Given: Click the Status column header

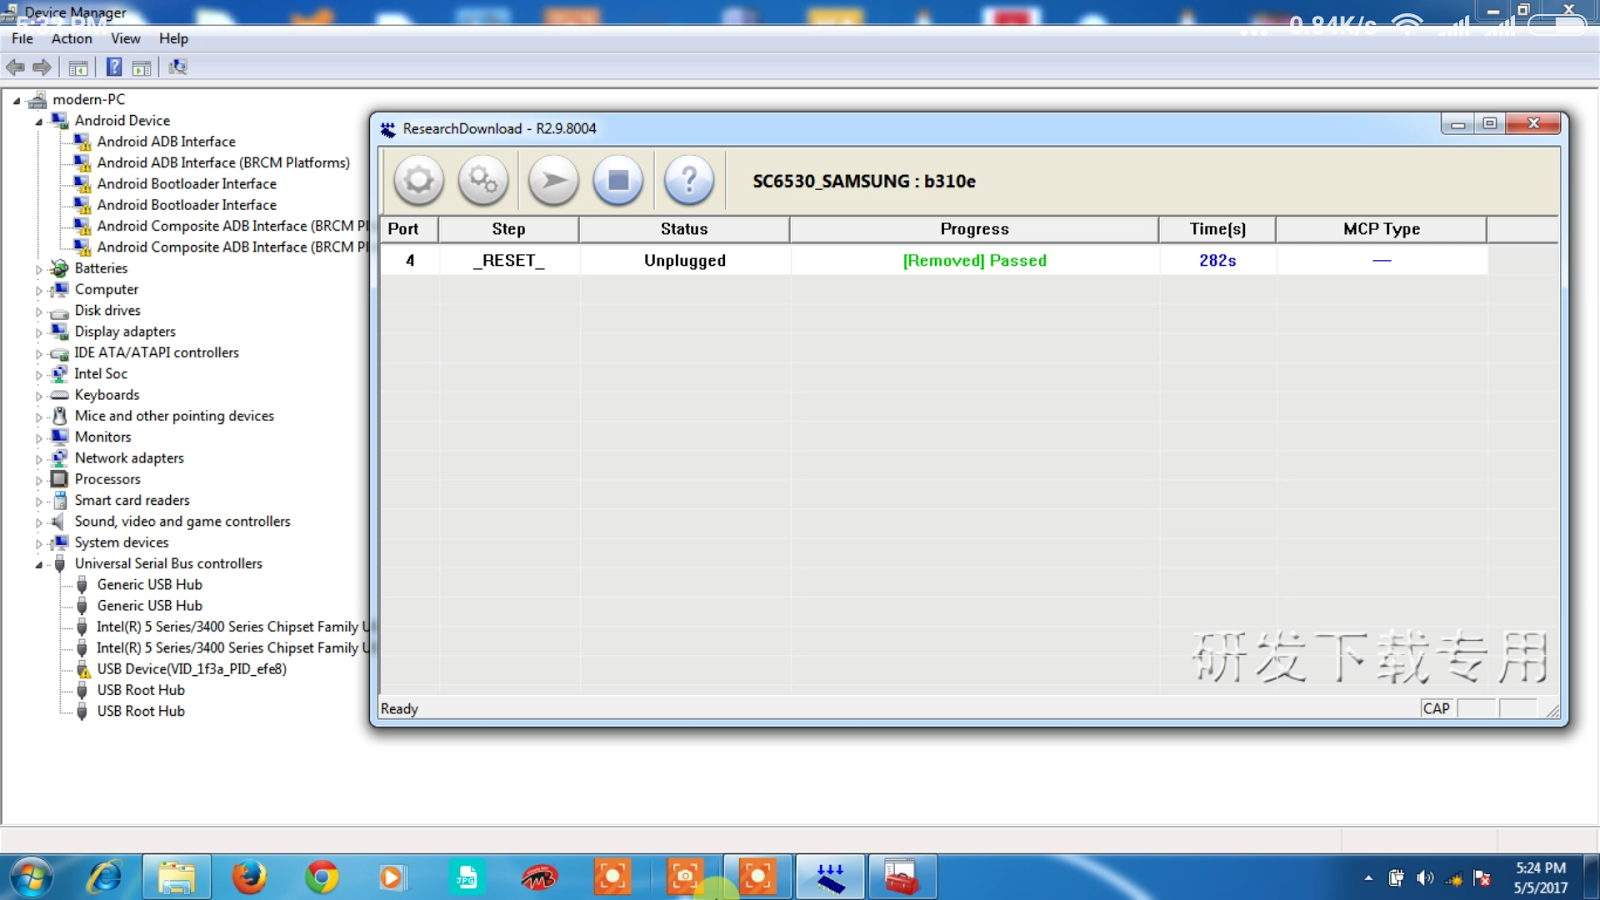Looking at the screenshot, I should coord(684,229).
